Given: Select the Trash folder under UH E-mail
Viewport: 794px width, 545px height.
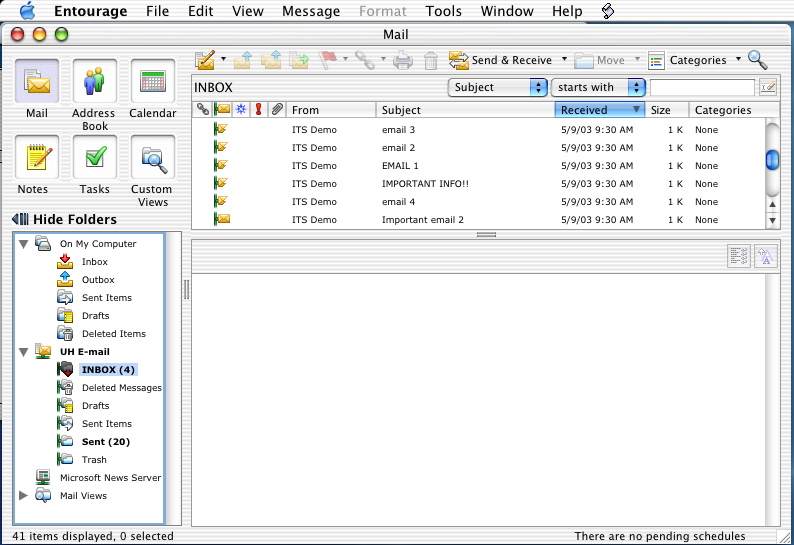Looking at the screenshot, I should [94, 460].
